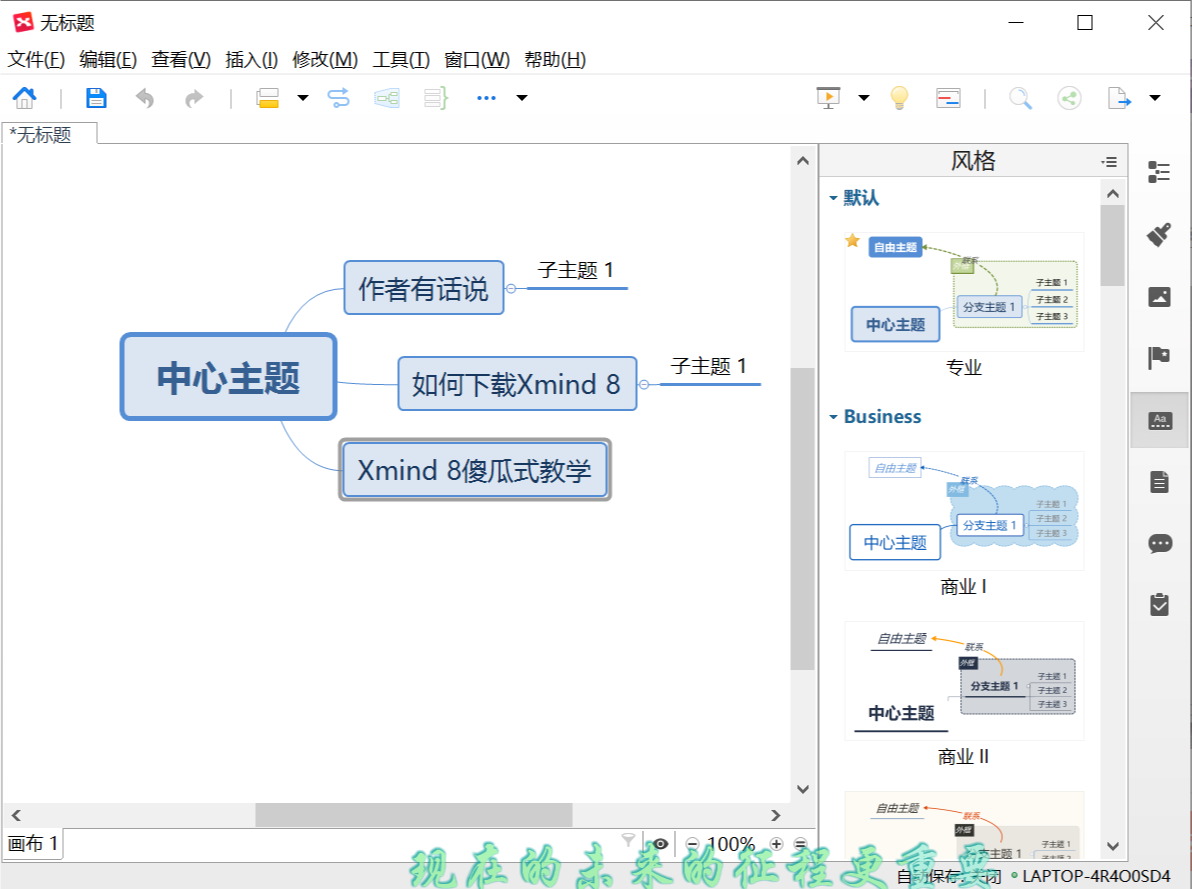Toggle the eye visibility icon in status bar
Screen dimensions: 1192x889
[661, 843]
